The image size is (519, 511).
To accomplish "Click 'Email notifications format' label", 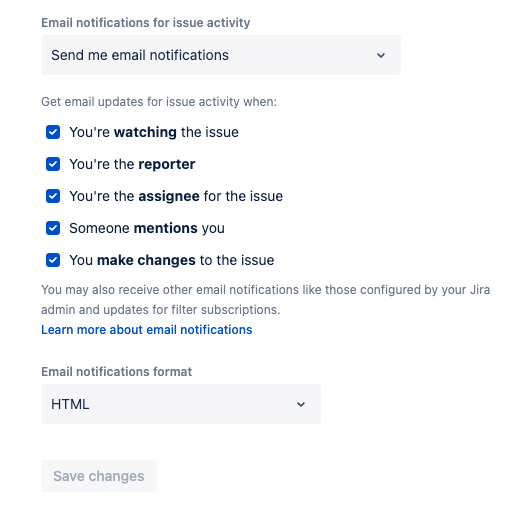I will click(x=116, y=372).
